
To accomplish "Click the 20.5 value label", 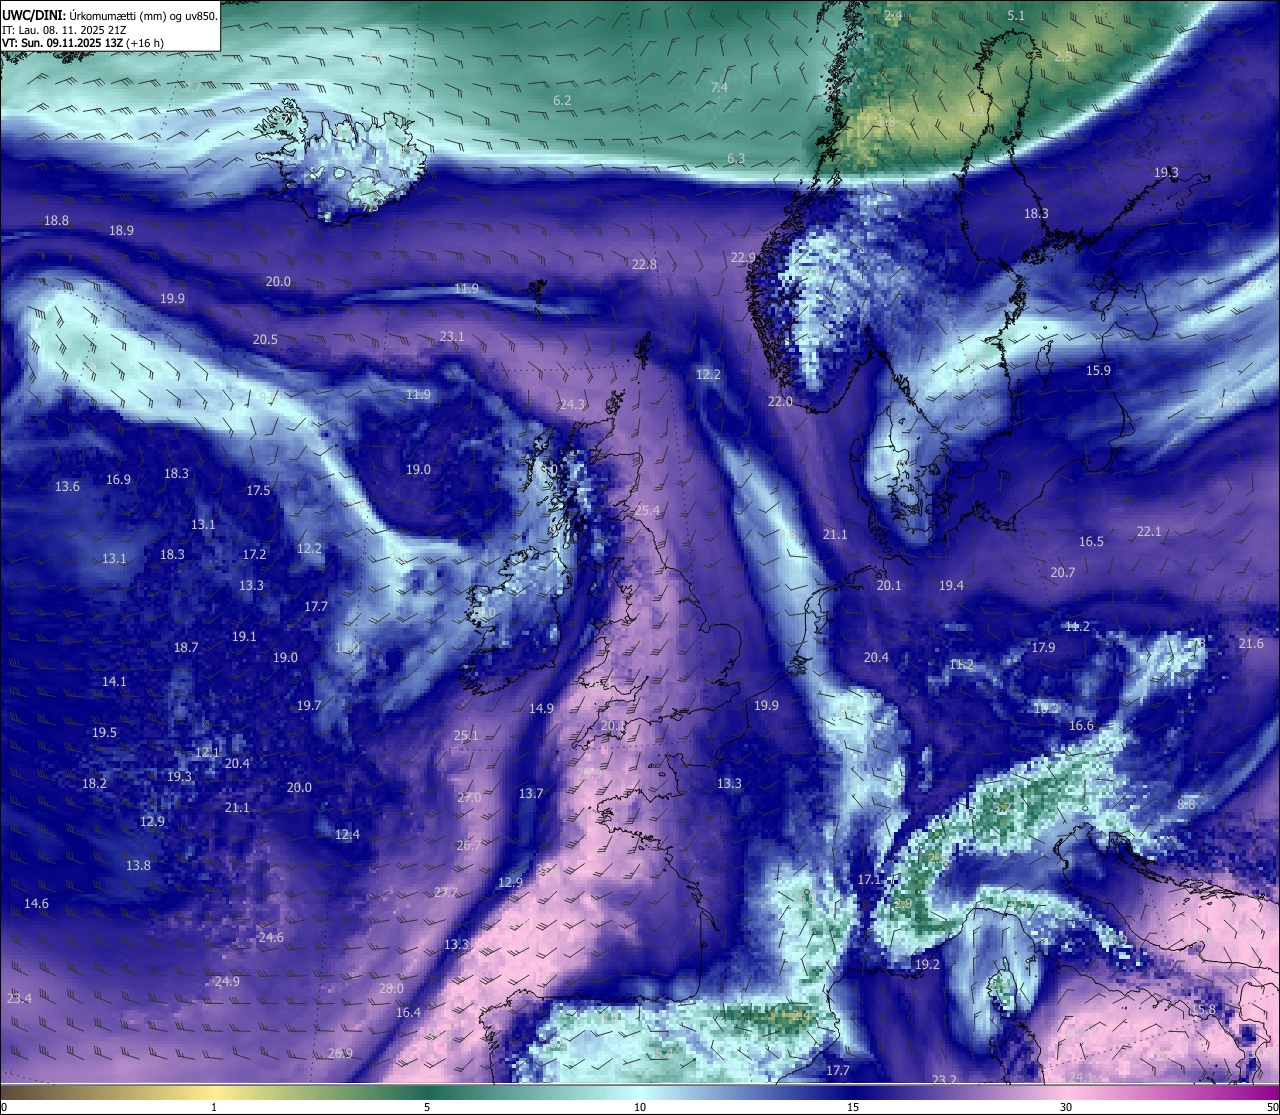I will coord(265,340).
